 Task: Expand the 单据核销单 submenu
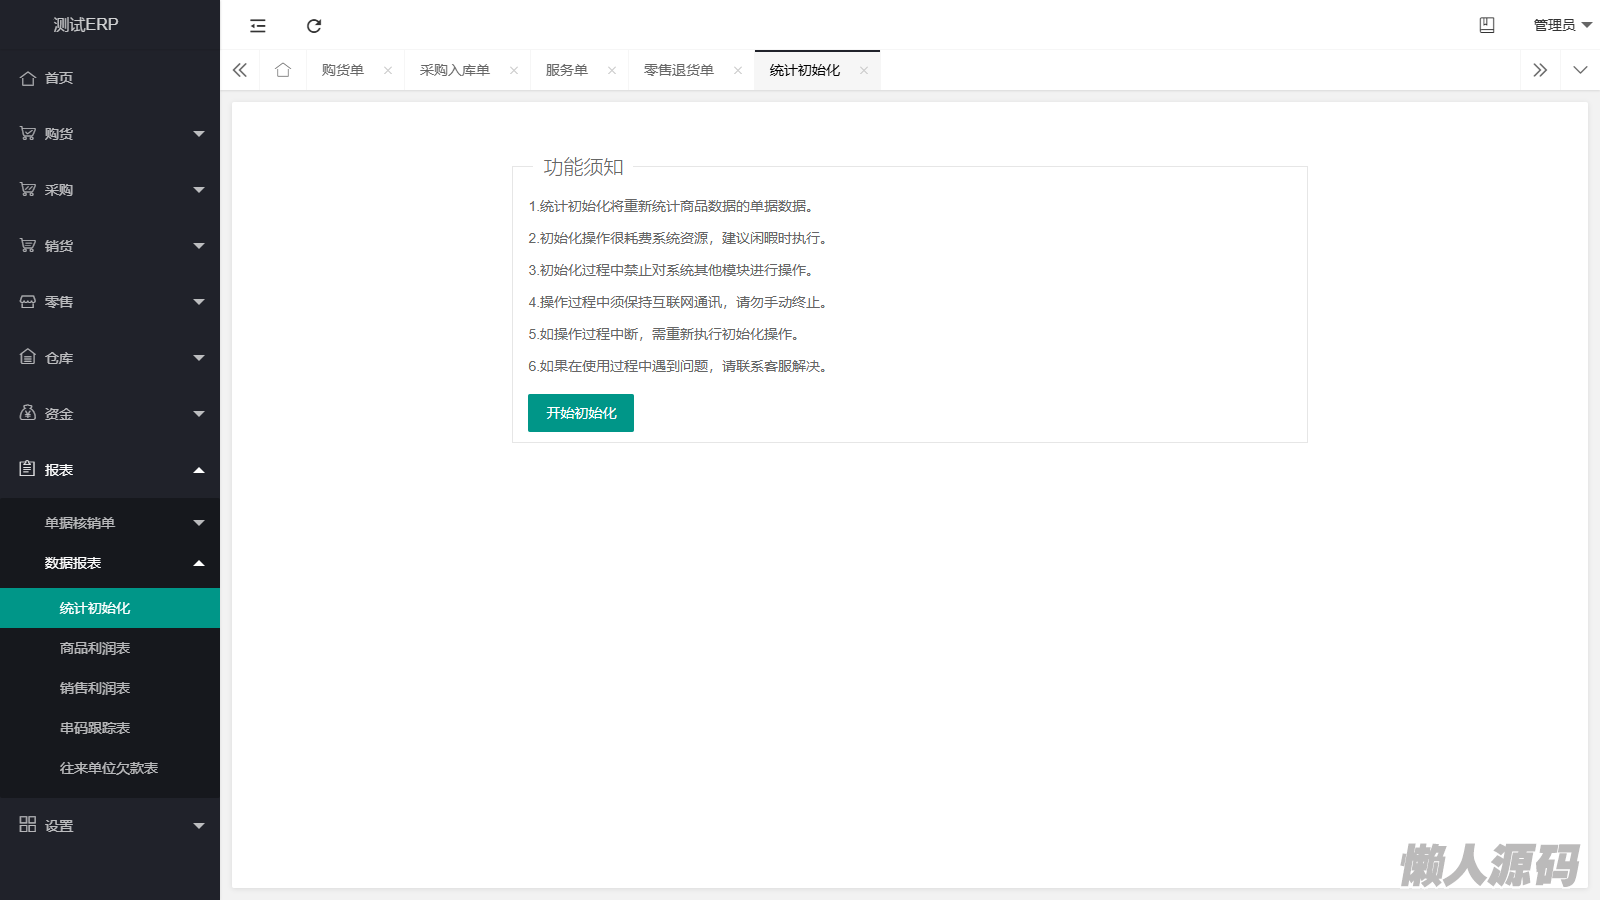(110, 523)
